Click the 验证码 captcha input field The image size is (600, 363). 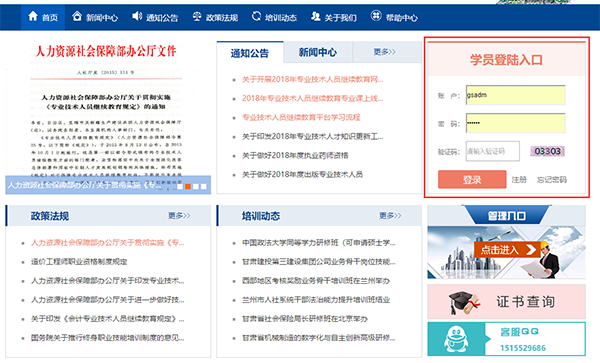pos(492,151)
